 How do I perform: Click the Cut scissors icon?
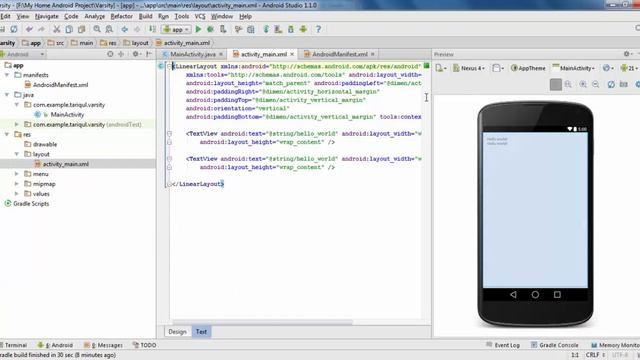tap(57, 29)
